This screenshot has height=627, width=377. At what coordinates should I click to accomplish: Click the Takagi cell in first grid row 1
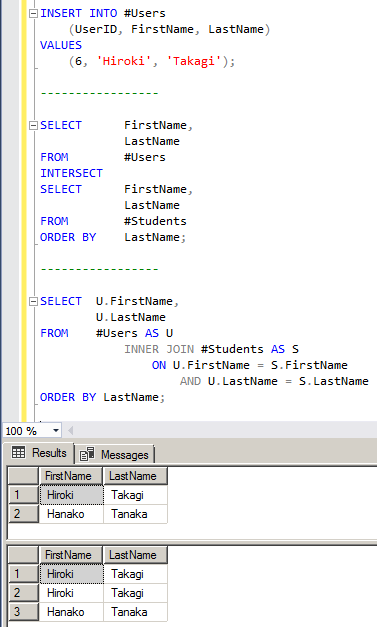coord(135,495)
